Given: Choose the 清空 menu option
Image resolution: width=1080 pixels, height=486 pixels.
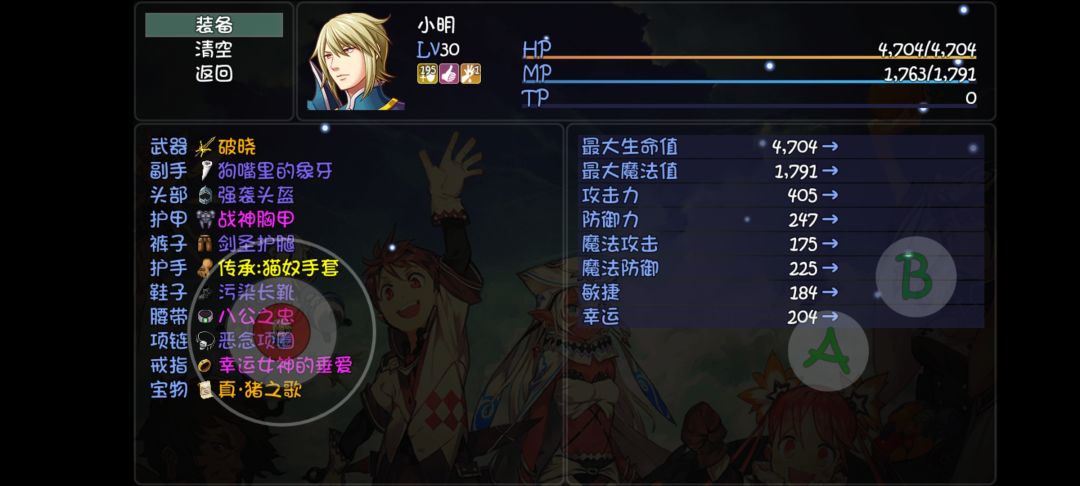Looking at the screenshot, I should click(214, 49).
